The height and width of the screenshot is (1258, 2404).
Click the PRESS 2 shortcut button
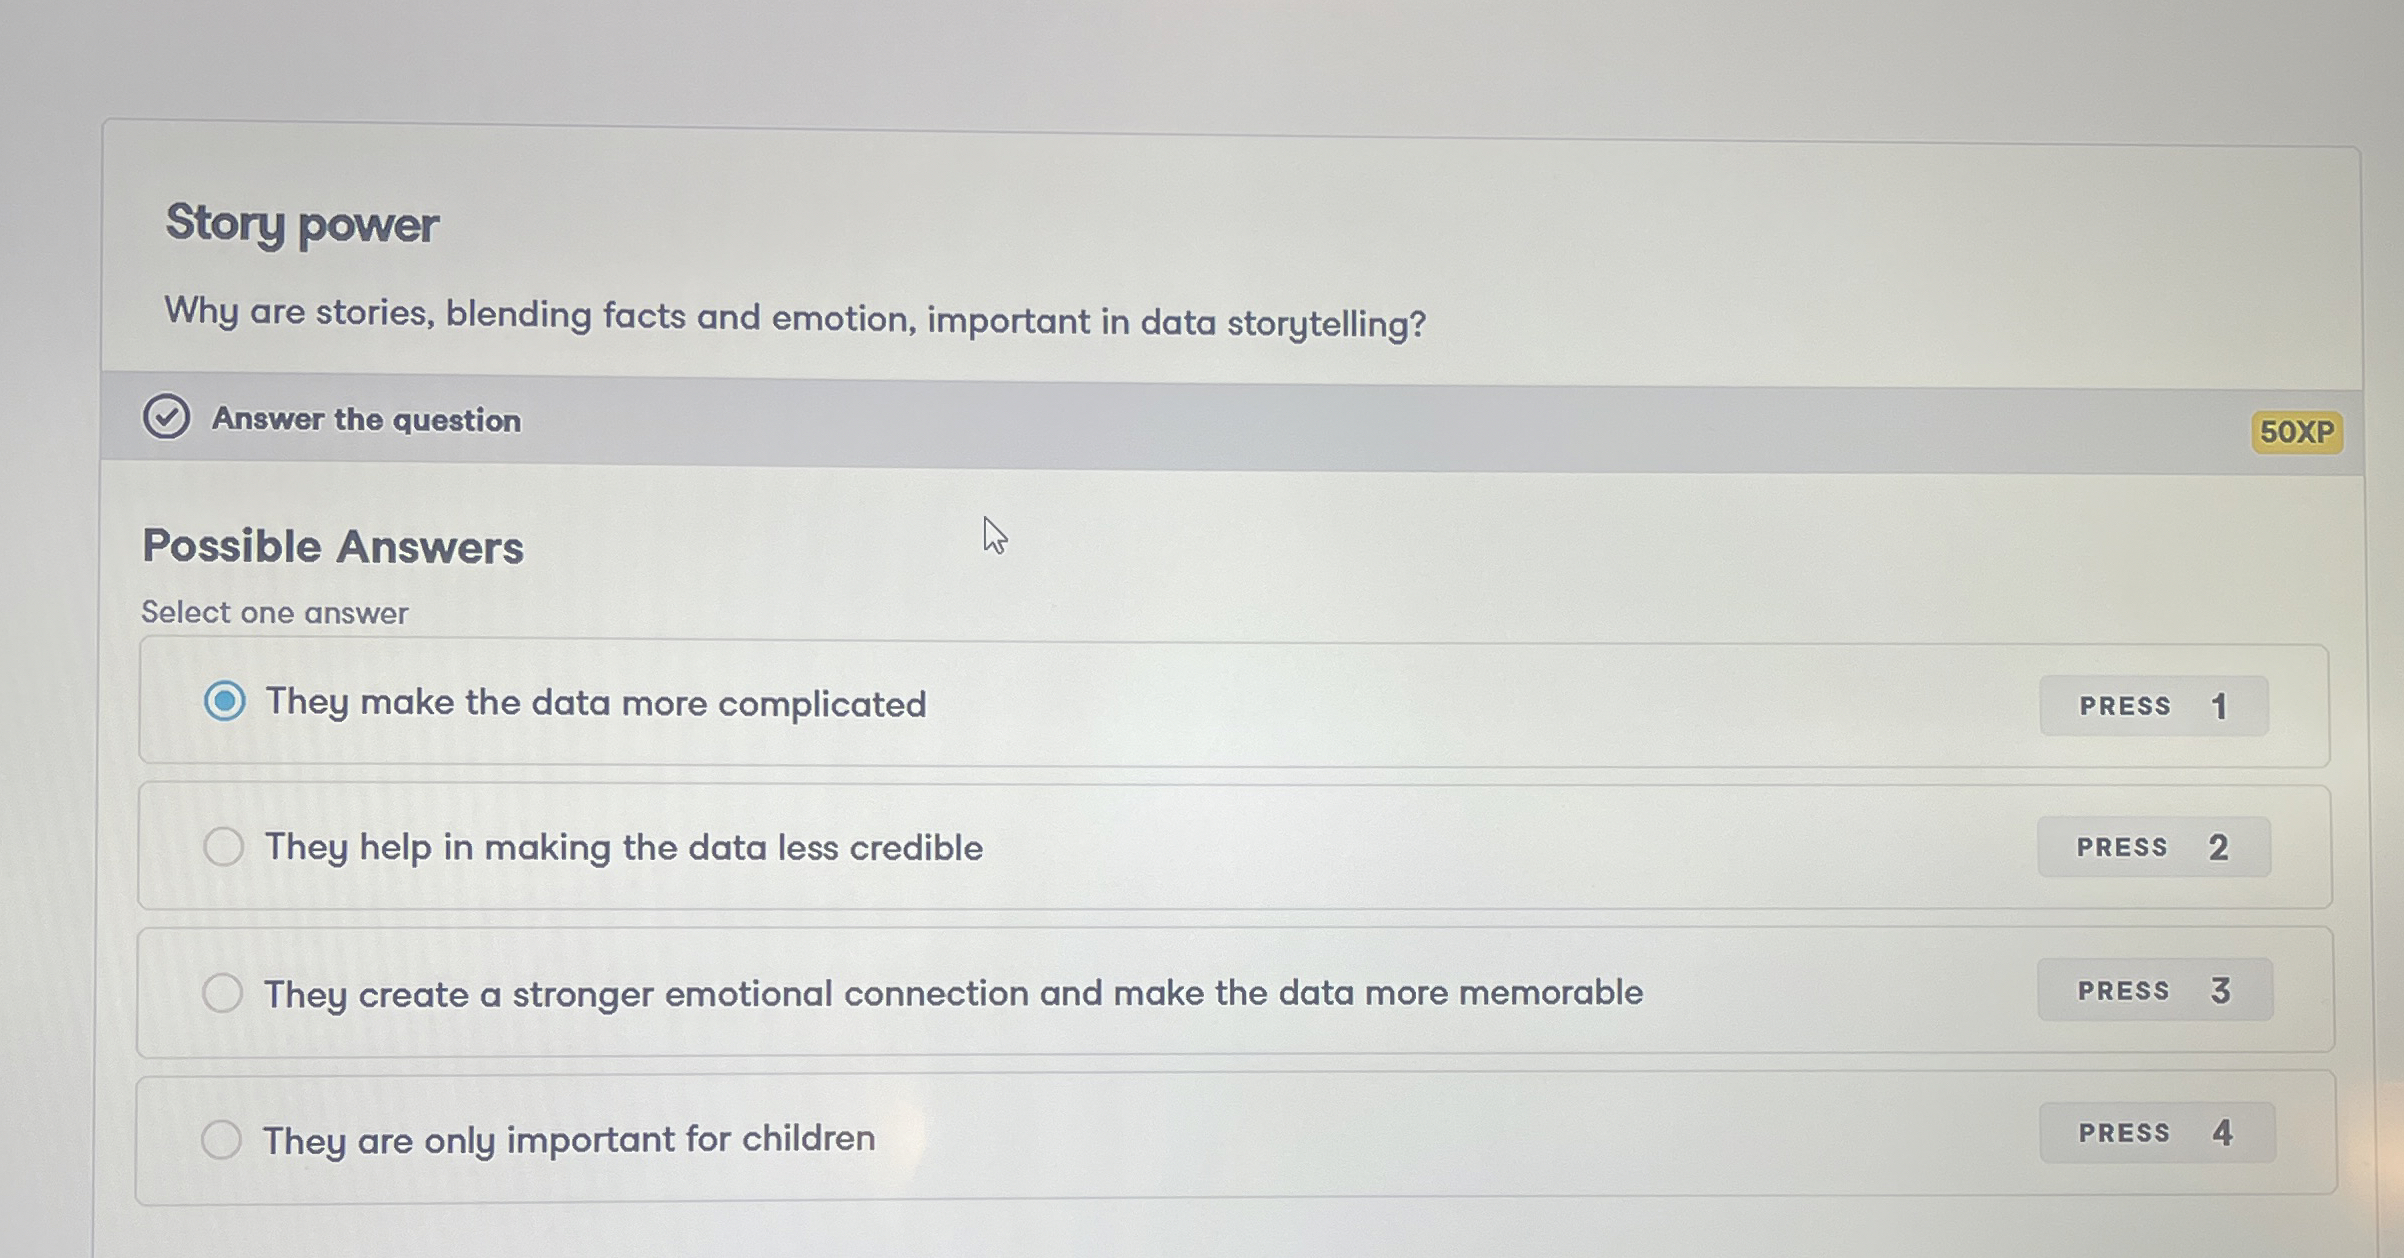2153,847
